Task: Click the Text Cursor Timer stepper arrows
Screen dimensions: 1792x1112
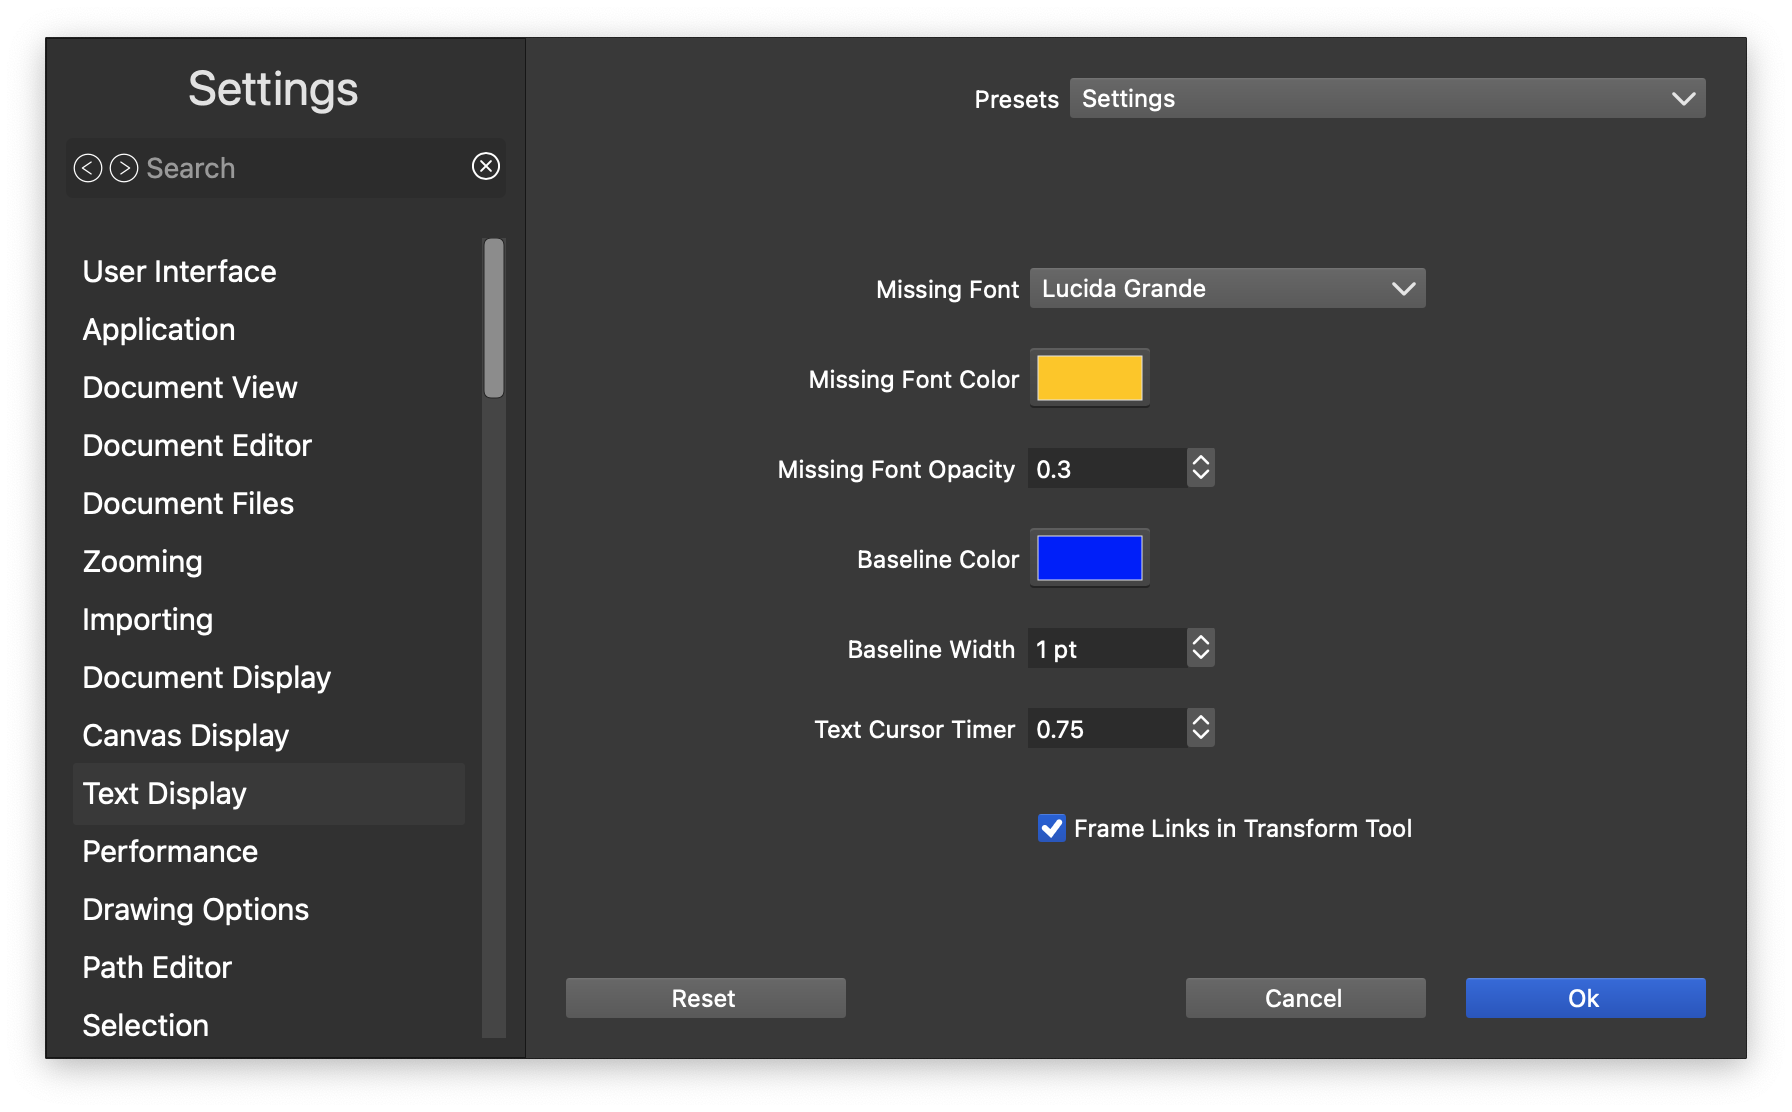Action: [x=1201, y=728]
